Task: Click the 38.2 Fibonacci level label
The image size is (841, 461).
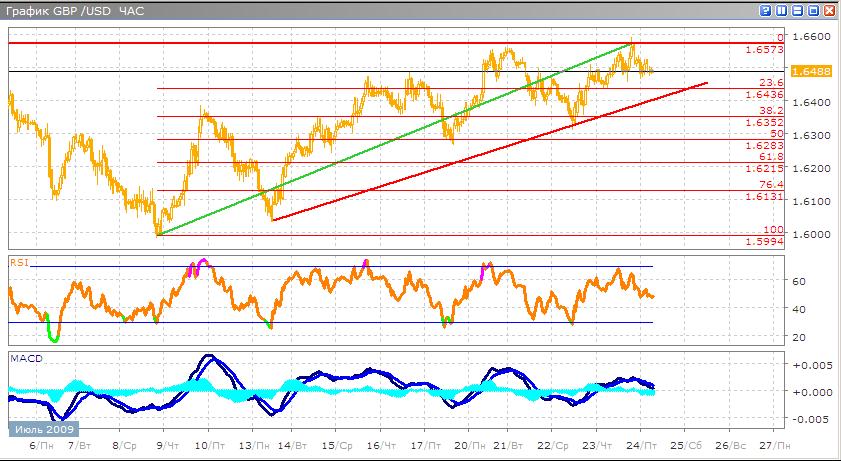Action: (x=770, y=111)
